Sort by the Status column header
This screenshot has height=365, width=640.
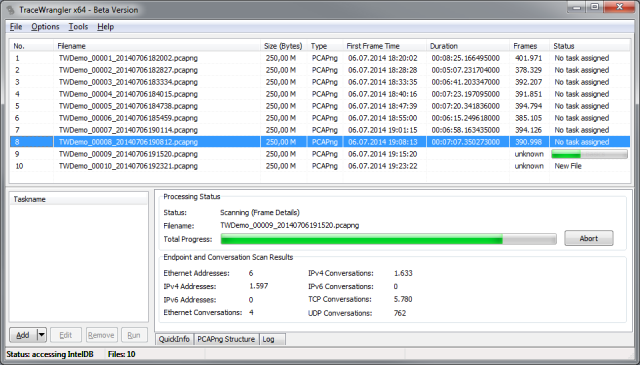click(x=590, y=46)
